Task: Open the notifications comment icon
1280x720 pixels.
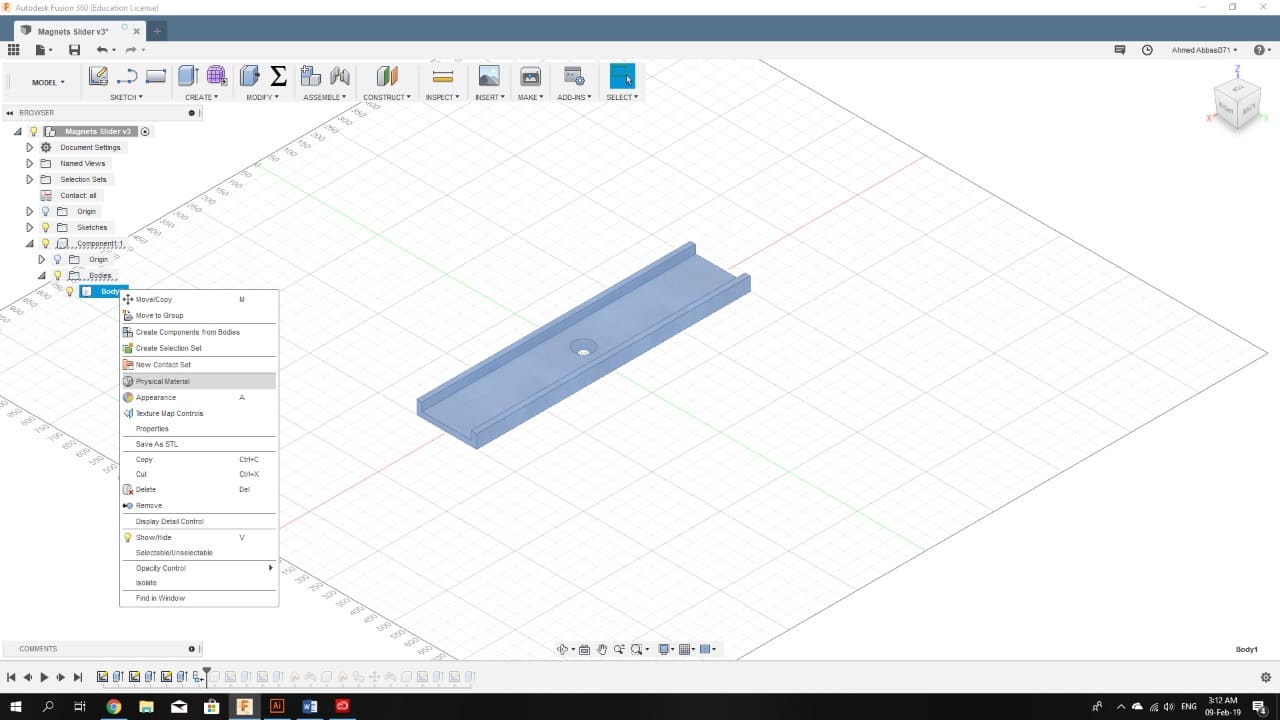Action: [x=1120, y=50]
